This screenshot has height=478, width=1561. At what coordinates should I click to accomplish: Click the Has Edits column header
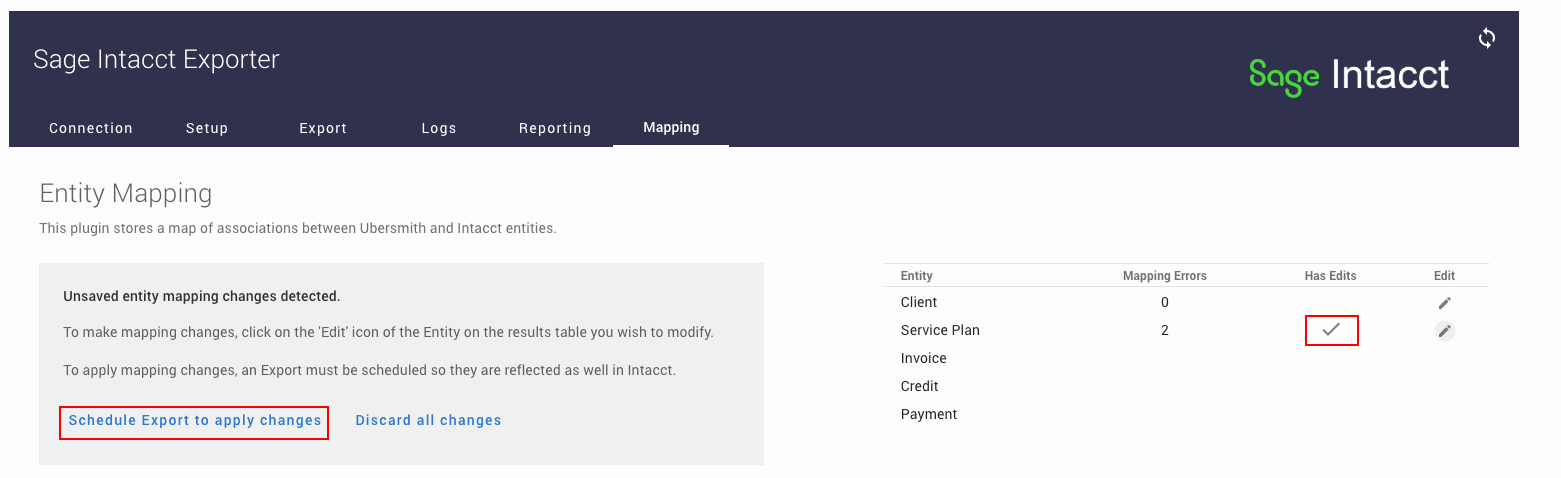1331,276
